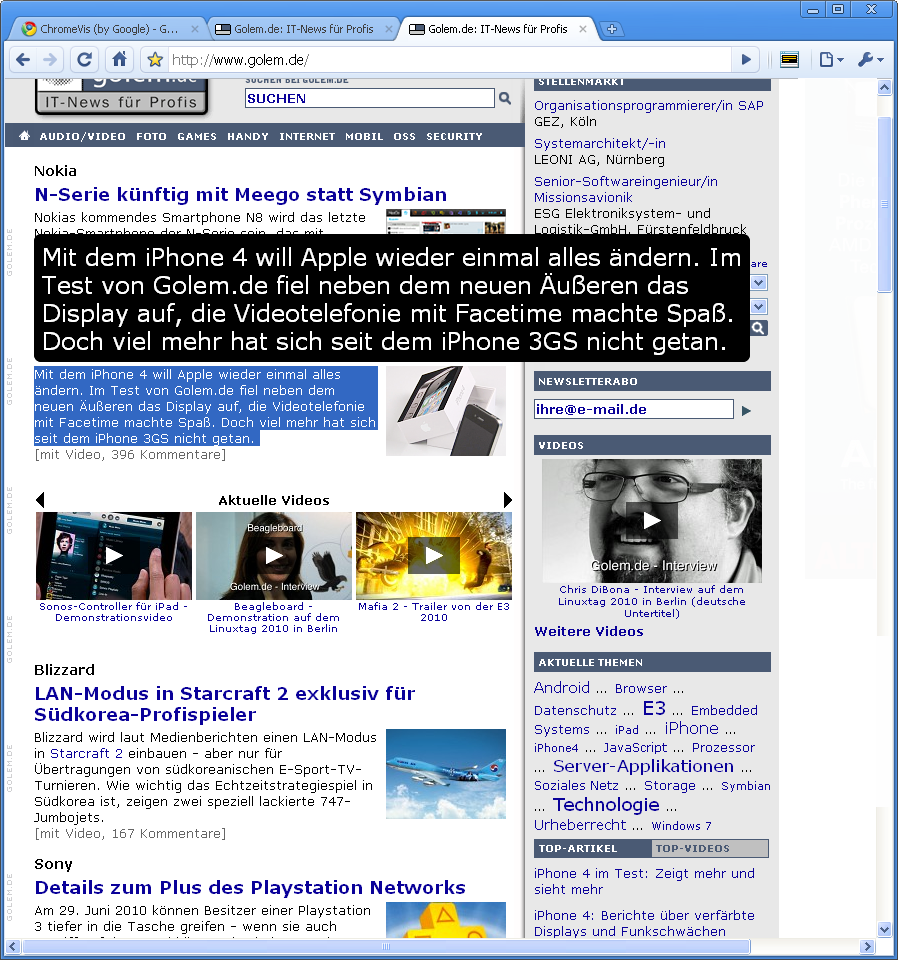Image resolution: width=898 pixels, height=960 pixels.
Task: Open the iPhone 4 box thumbnail image
Action: coord(446,411)
